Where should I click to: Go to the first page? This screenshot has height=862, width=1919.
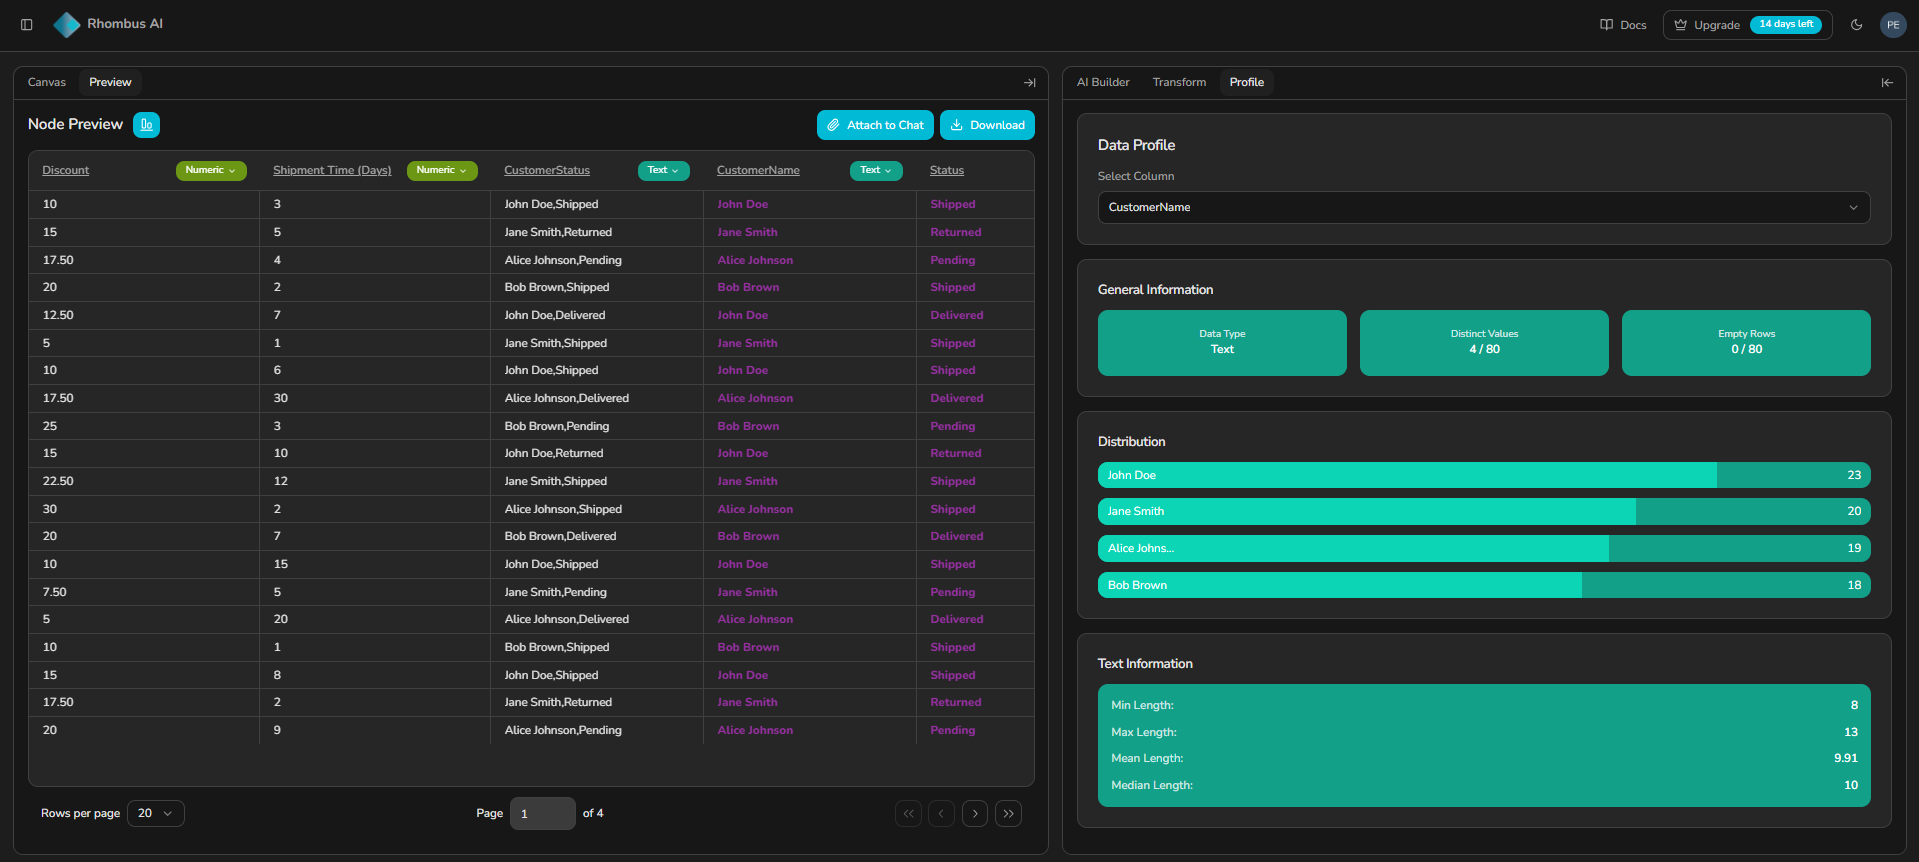[908, 814]
